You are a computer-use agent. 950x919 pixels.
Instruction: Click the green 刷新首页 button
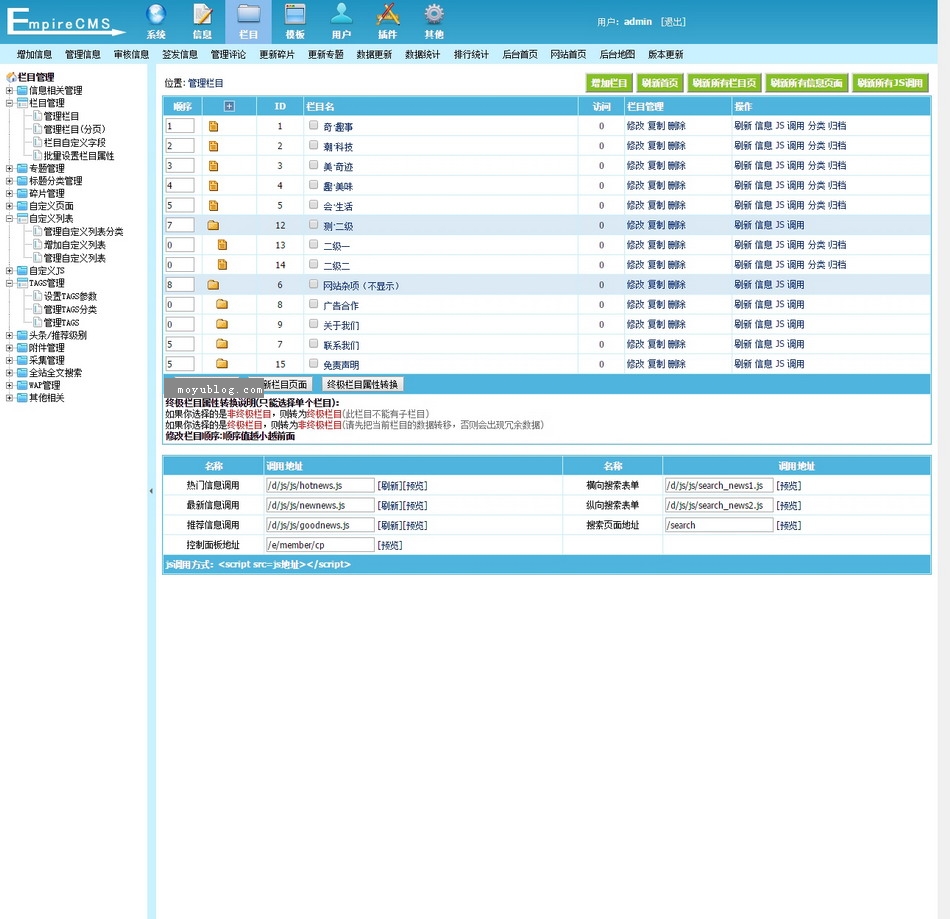tap(660, 83)
